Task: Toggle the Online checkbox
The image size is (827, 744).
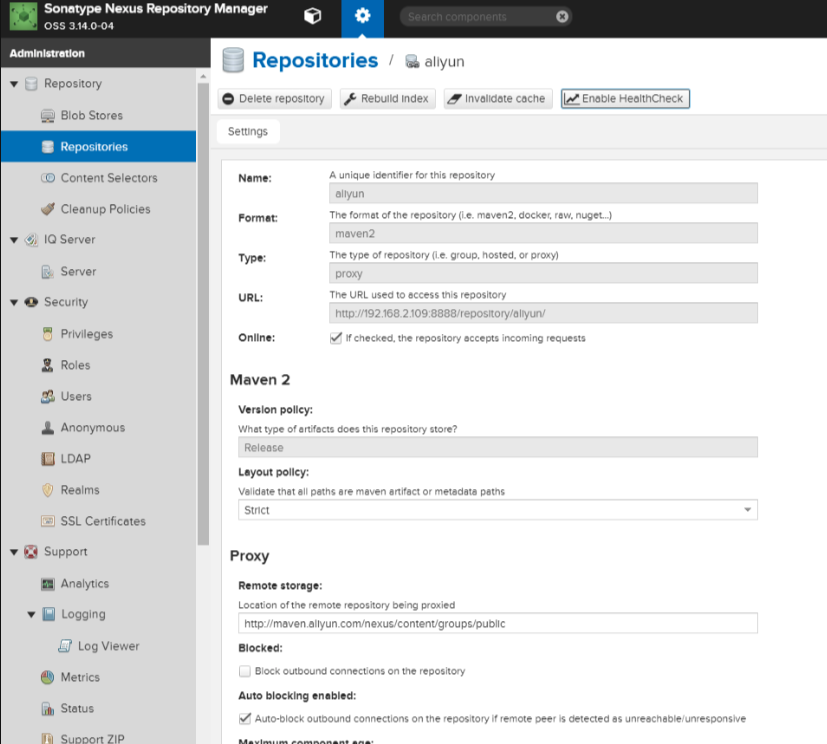Action: pyautogui.click(x=335, y=338)
